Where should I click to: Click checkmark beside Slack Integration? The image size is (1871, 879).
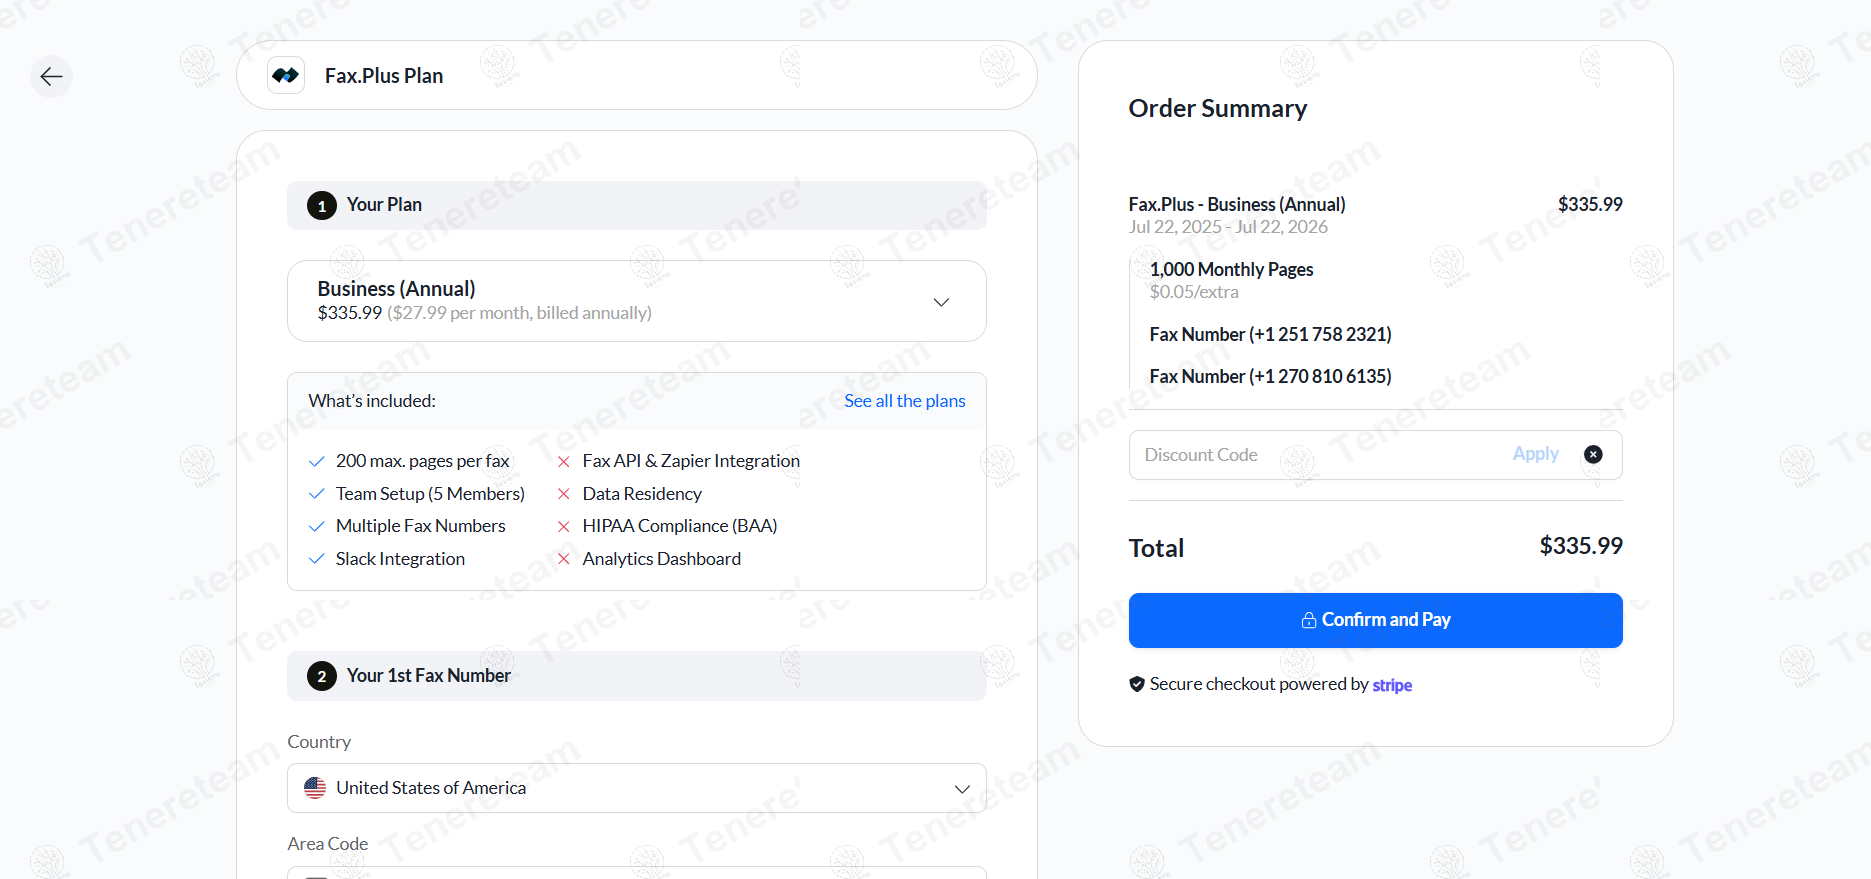(317, 559)
